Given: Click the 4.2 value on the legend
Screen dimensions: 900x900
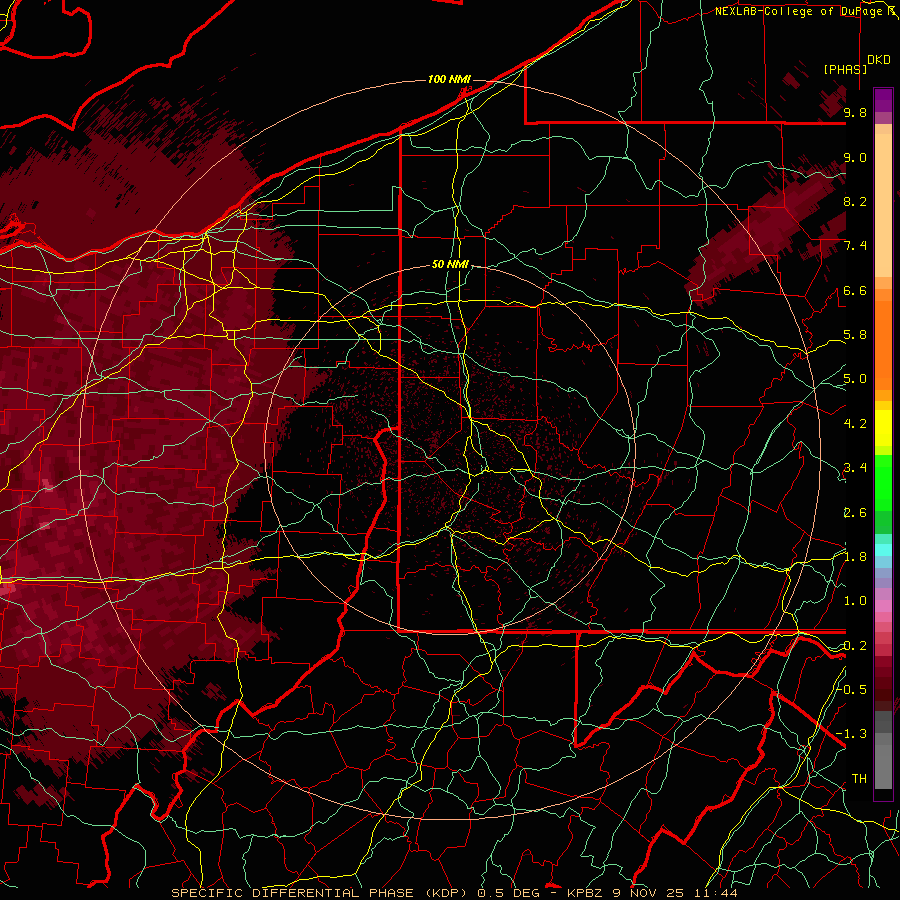Looking at the screenshot, I should tap(855, 424).
